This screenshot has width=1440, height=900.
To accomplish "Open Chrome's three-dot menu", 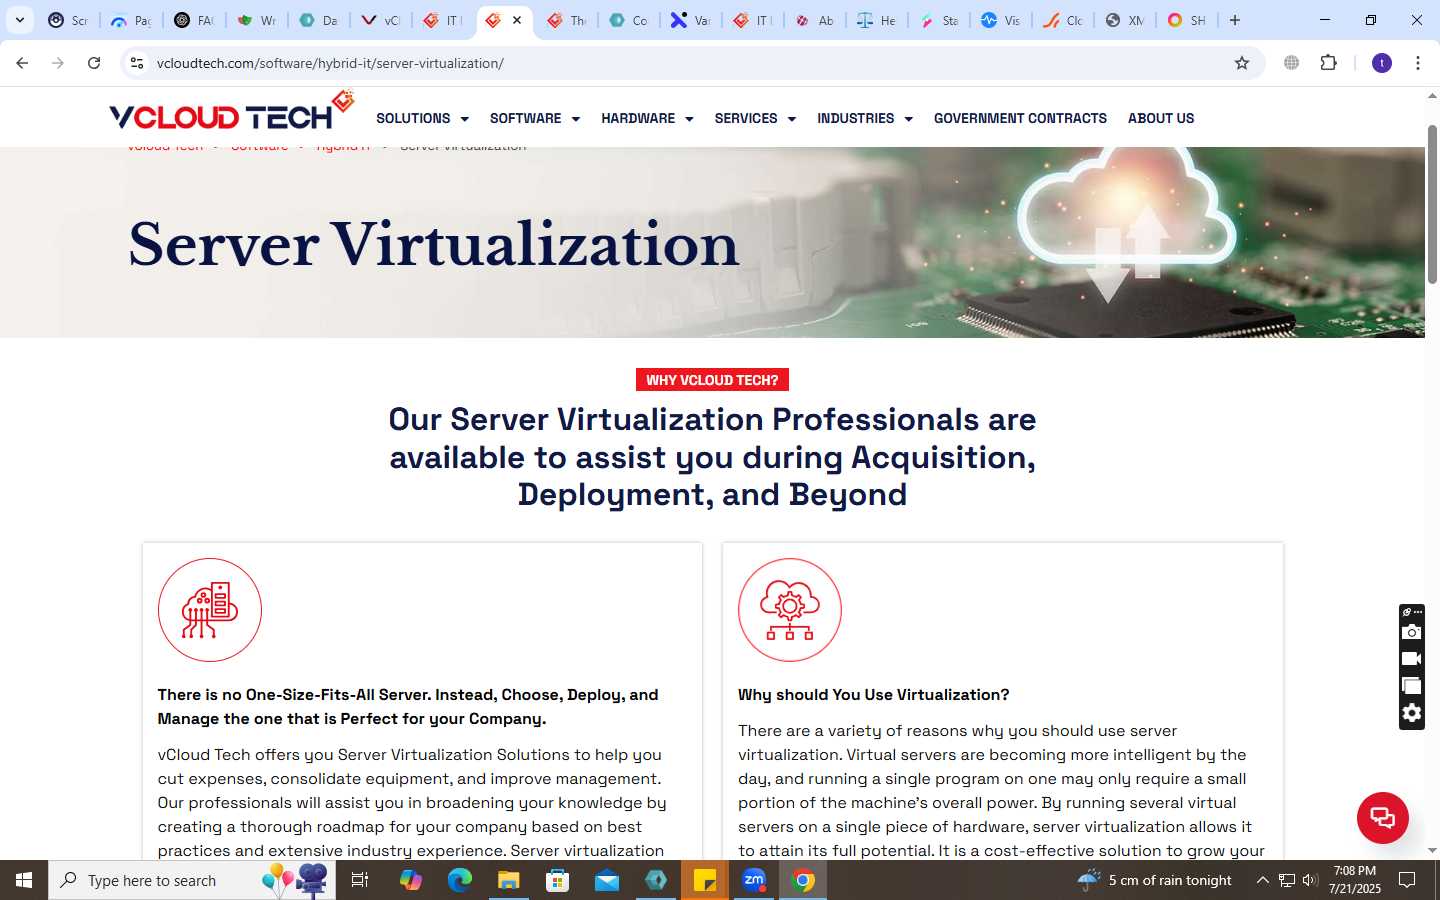I will click(1418, 63).
